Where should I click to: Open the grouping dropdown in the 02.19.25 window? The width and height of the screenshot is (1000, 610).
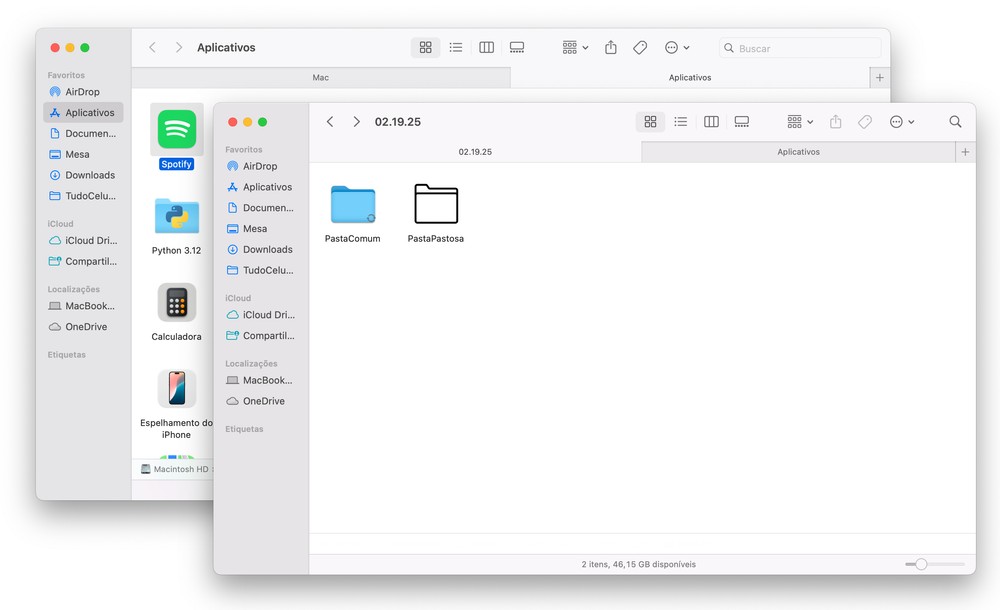pos(799,122)
